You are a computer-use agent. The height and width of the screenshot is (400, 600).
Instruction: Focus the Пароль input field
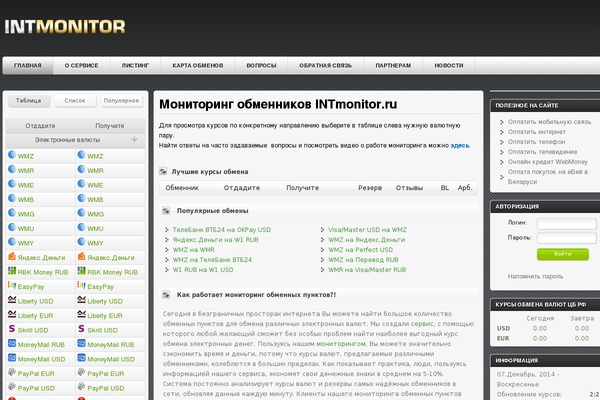(x=567, y=238)
